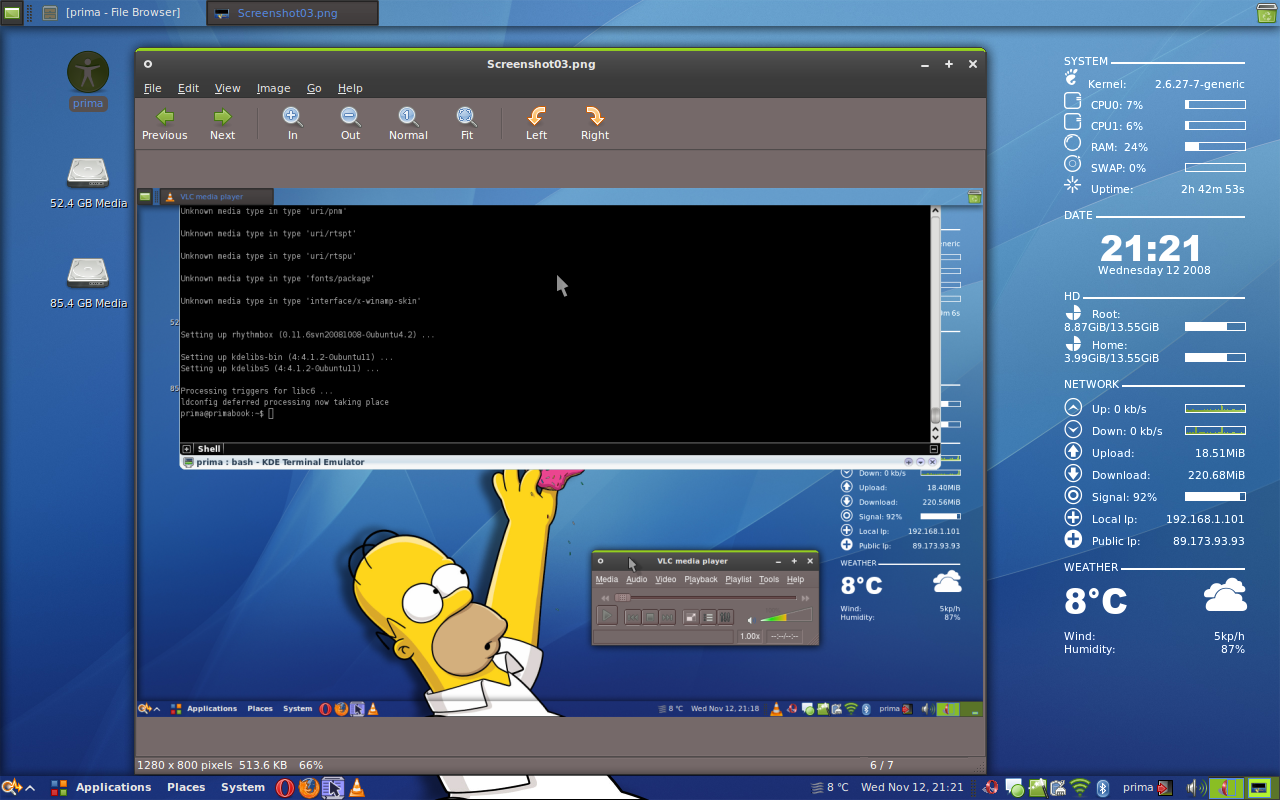
Task: Click the Uptime 2h 42m 53s entry
Action: (1155, 188)
